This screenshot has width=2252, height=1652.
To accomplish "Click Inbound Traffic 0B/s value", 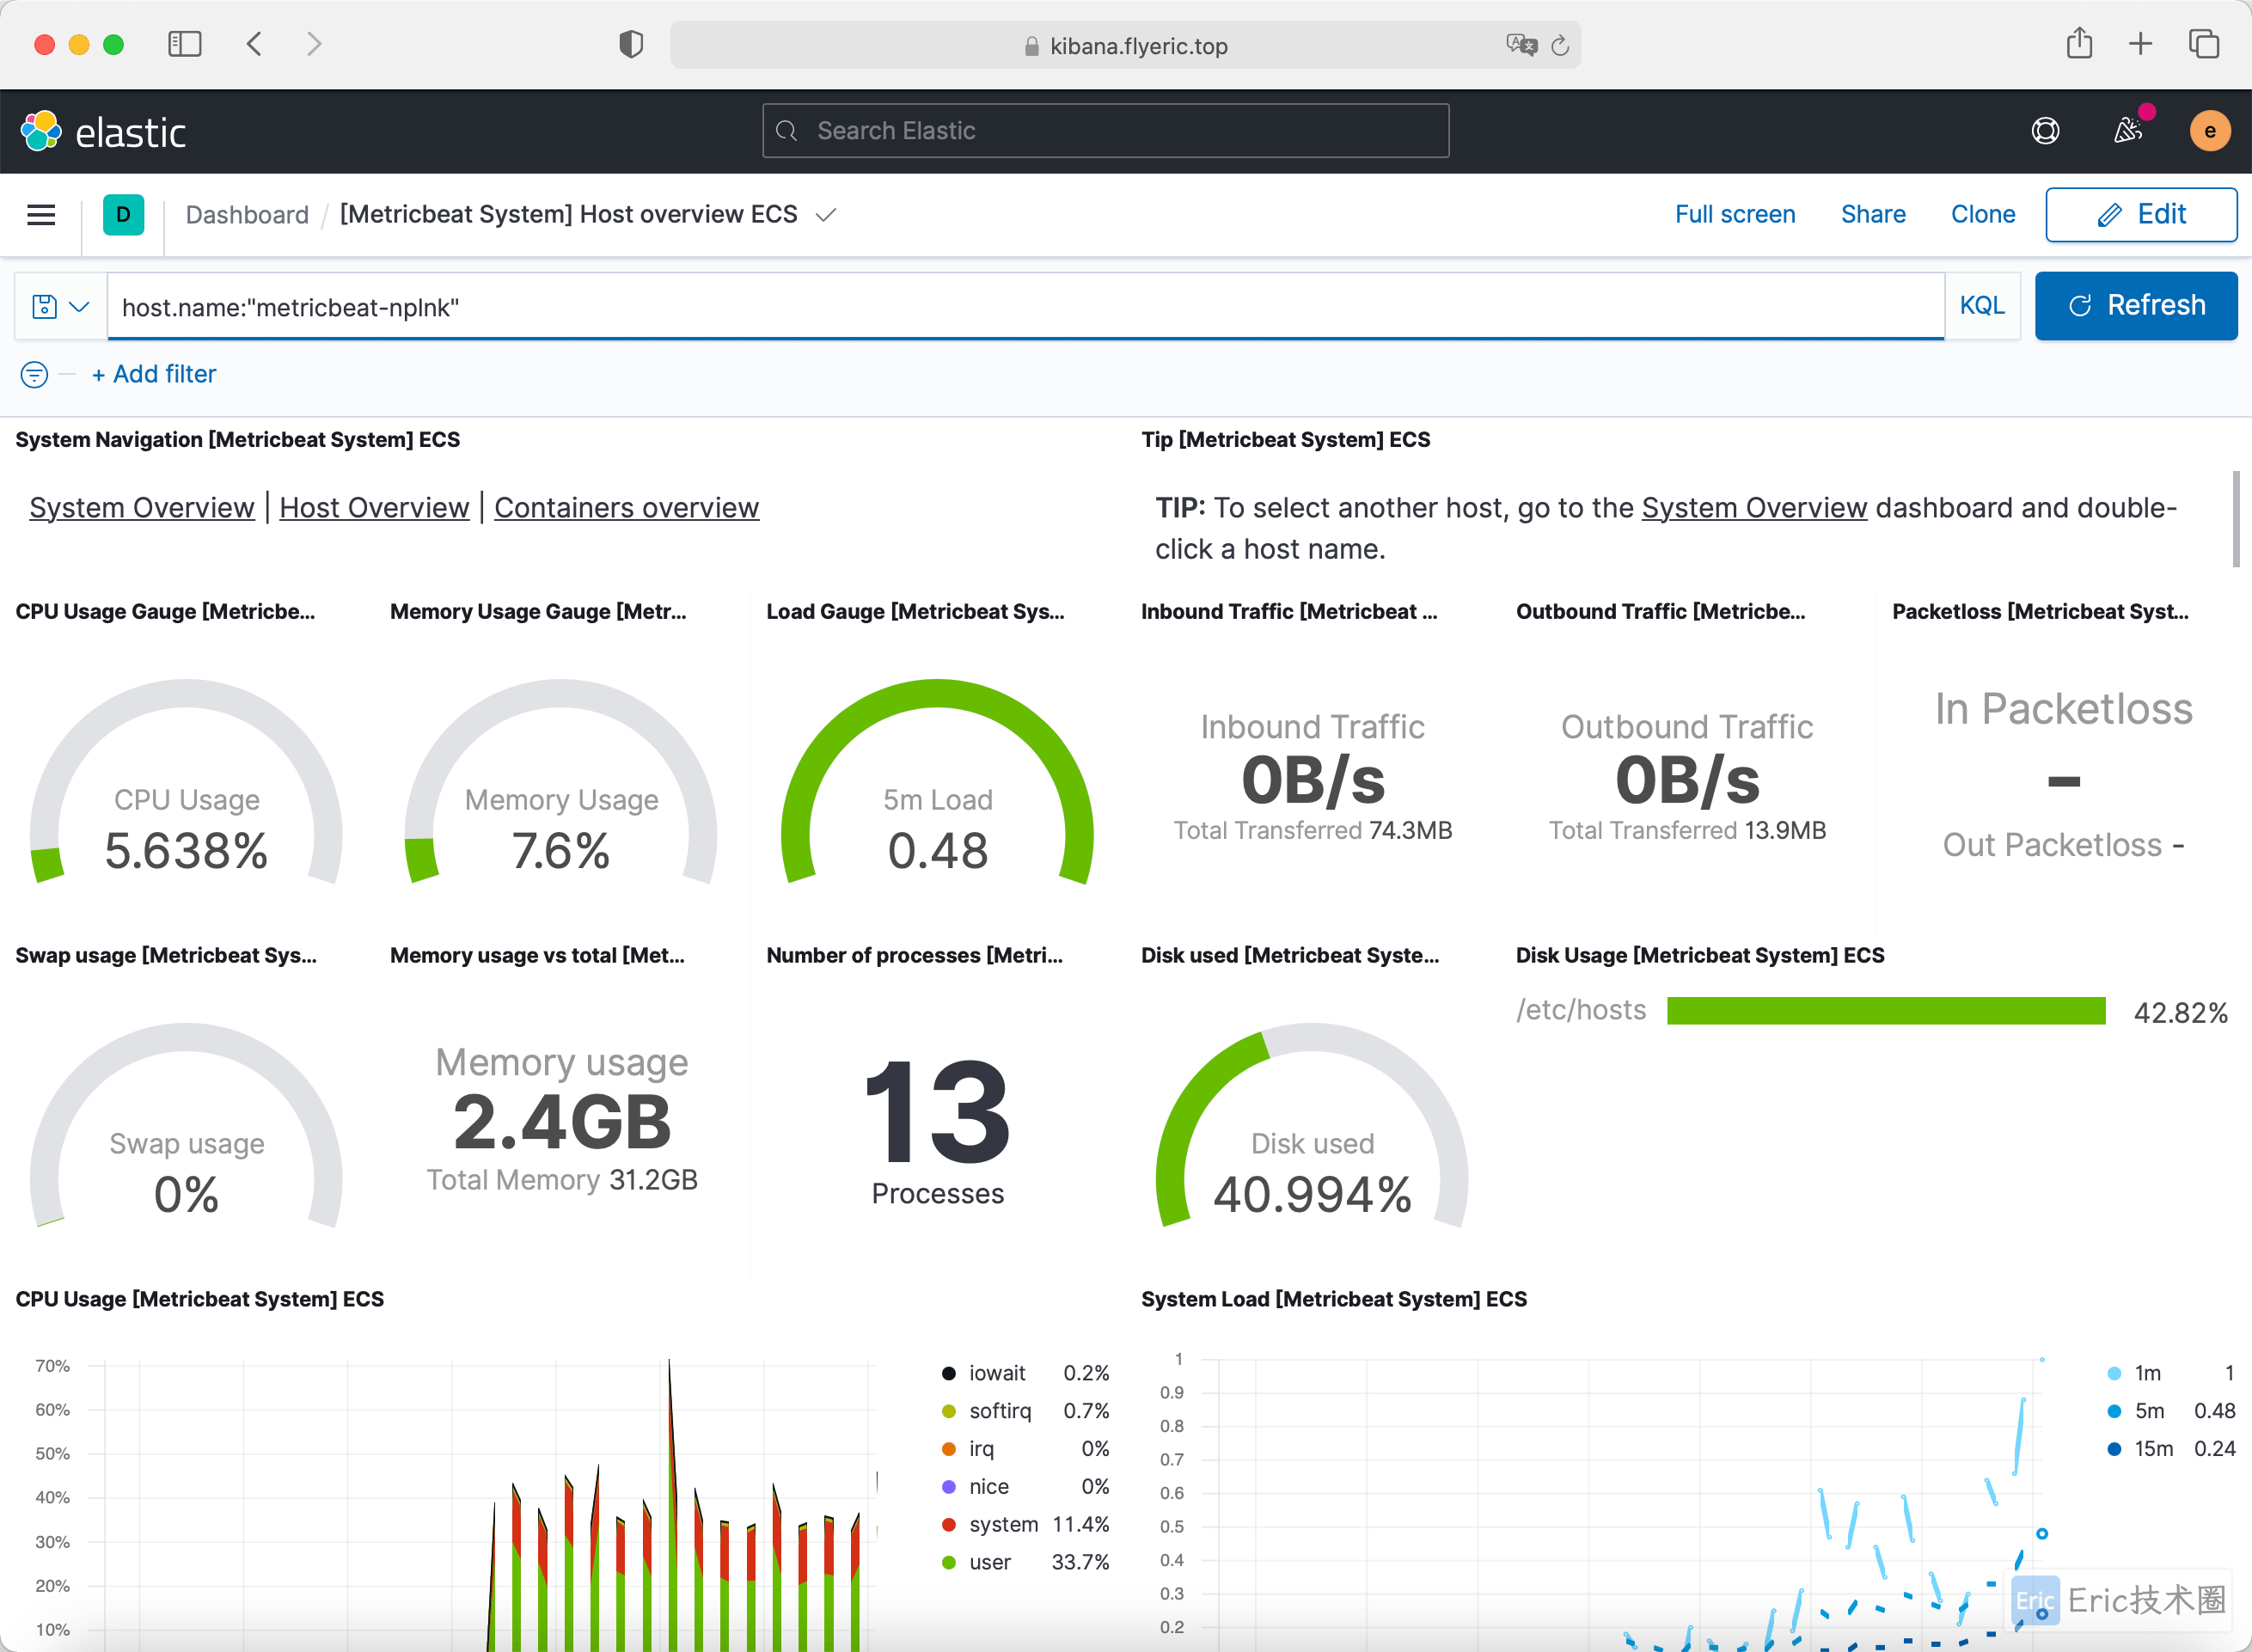I will (1312, 780).
